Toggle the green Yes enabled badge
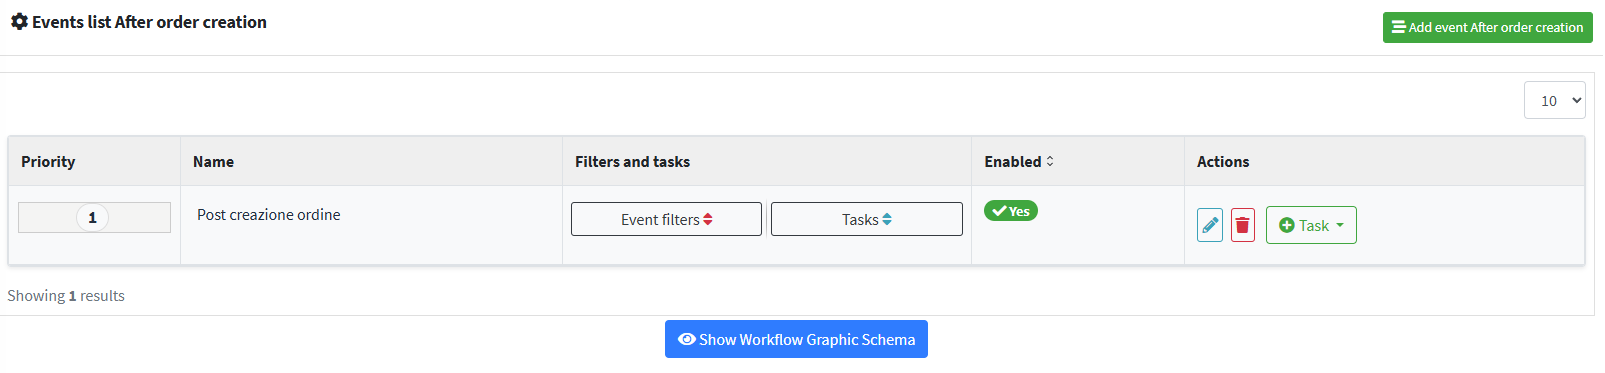The image size is (1605, 373). click(1011, 211)
